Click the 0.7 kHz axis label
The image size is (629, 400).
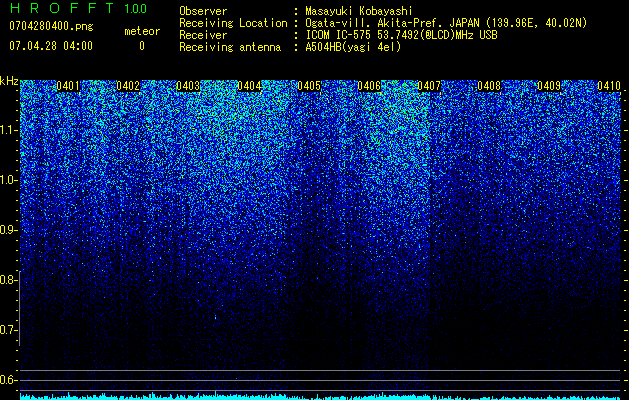click(x=8, y=330)
